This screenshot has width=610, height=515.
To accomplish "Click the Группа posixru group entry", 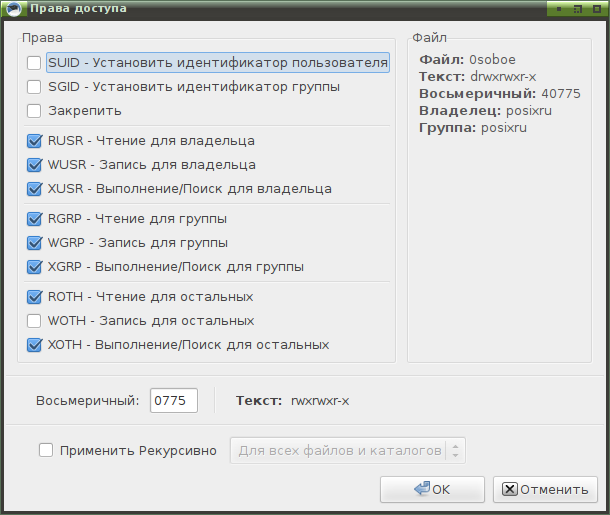I will pos(473,128).
